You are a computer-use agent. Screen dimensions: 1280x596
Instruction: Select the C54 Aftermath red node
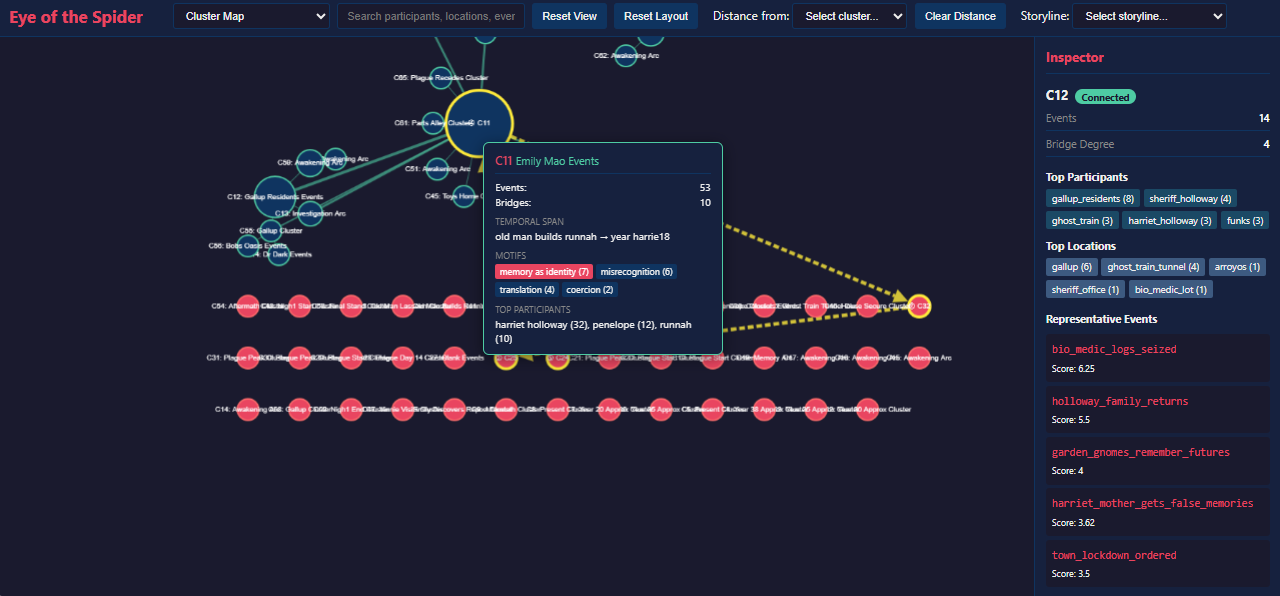(x=248, y=307)
